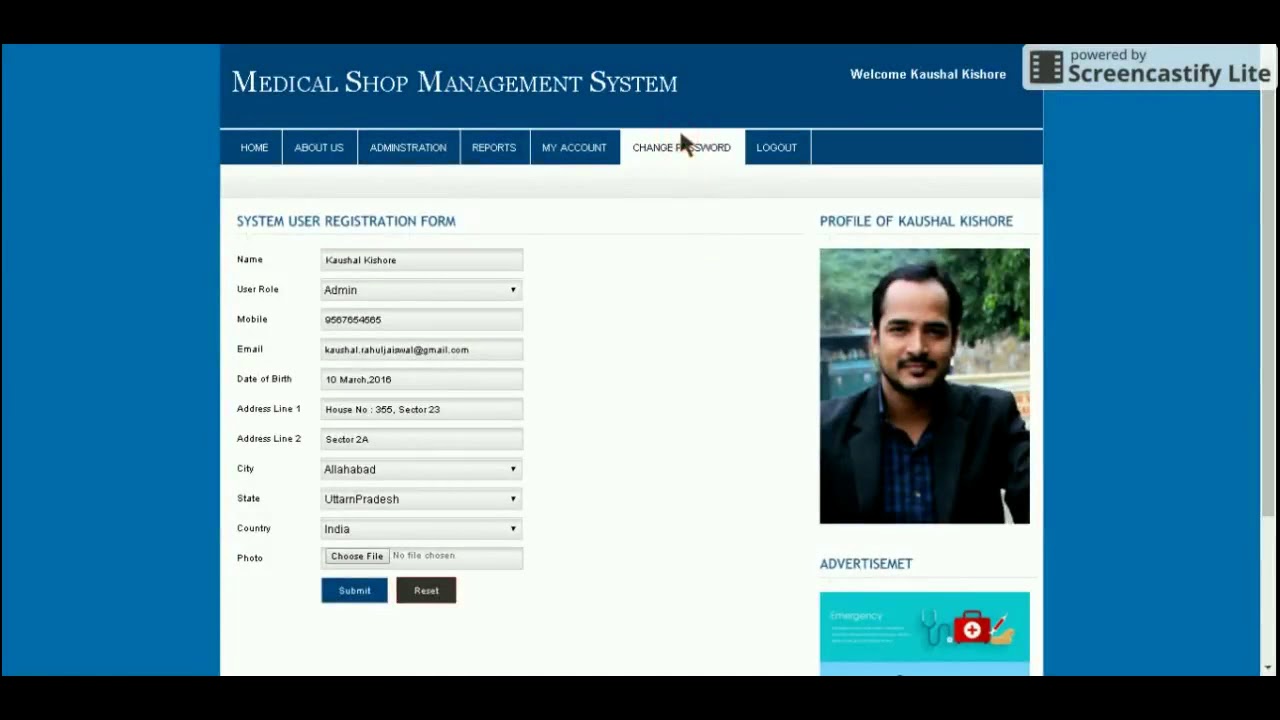Open the City dropdown showing Allahabad
Screen dimensions: 1280x720
coord(422,469)
